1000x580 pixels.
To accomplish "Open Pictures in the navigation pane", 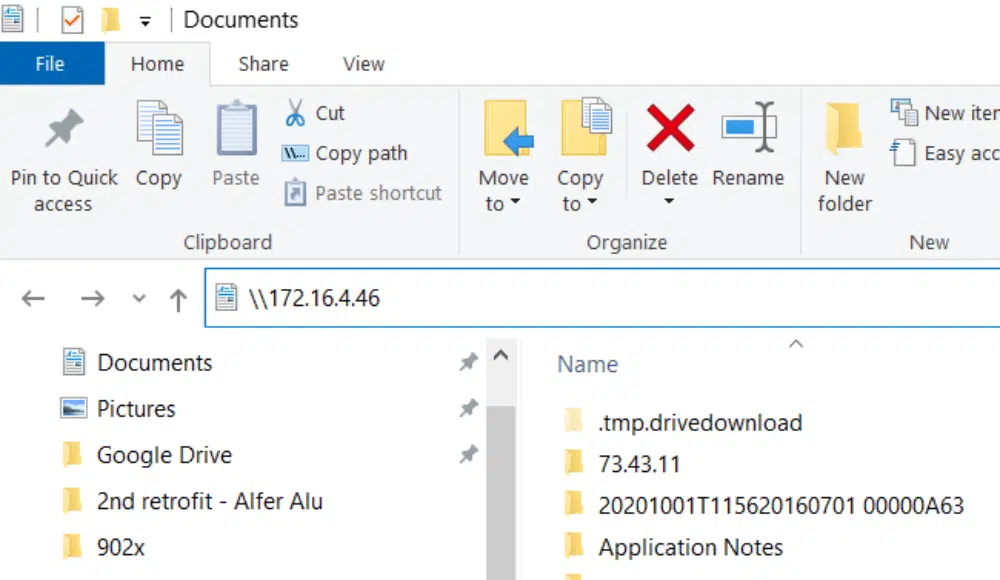I will 136,408.
